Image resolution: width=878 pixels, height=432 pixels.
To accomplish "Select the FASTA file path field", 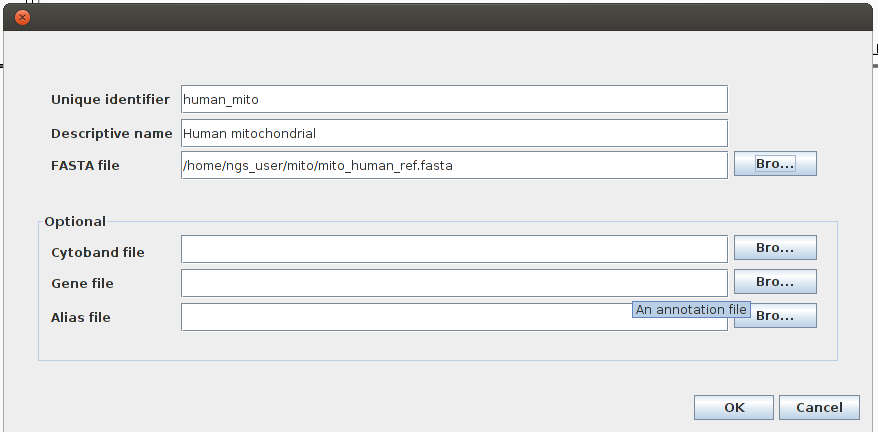I will [453, 165].
